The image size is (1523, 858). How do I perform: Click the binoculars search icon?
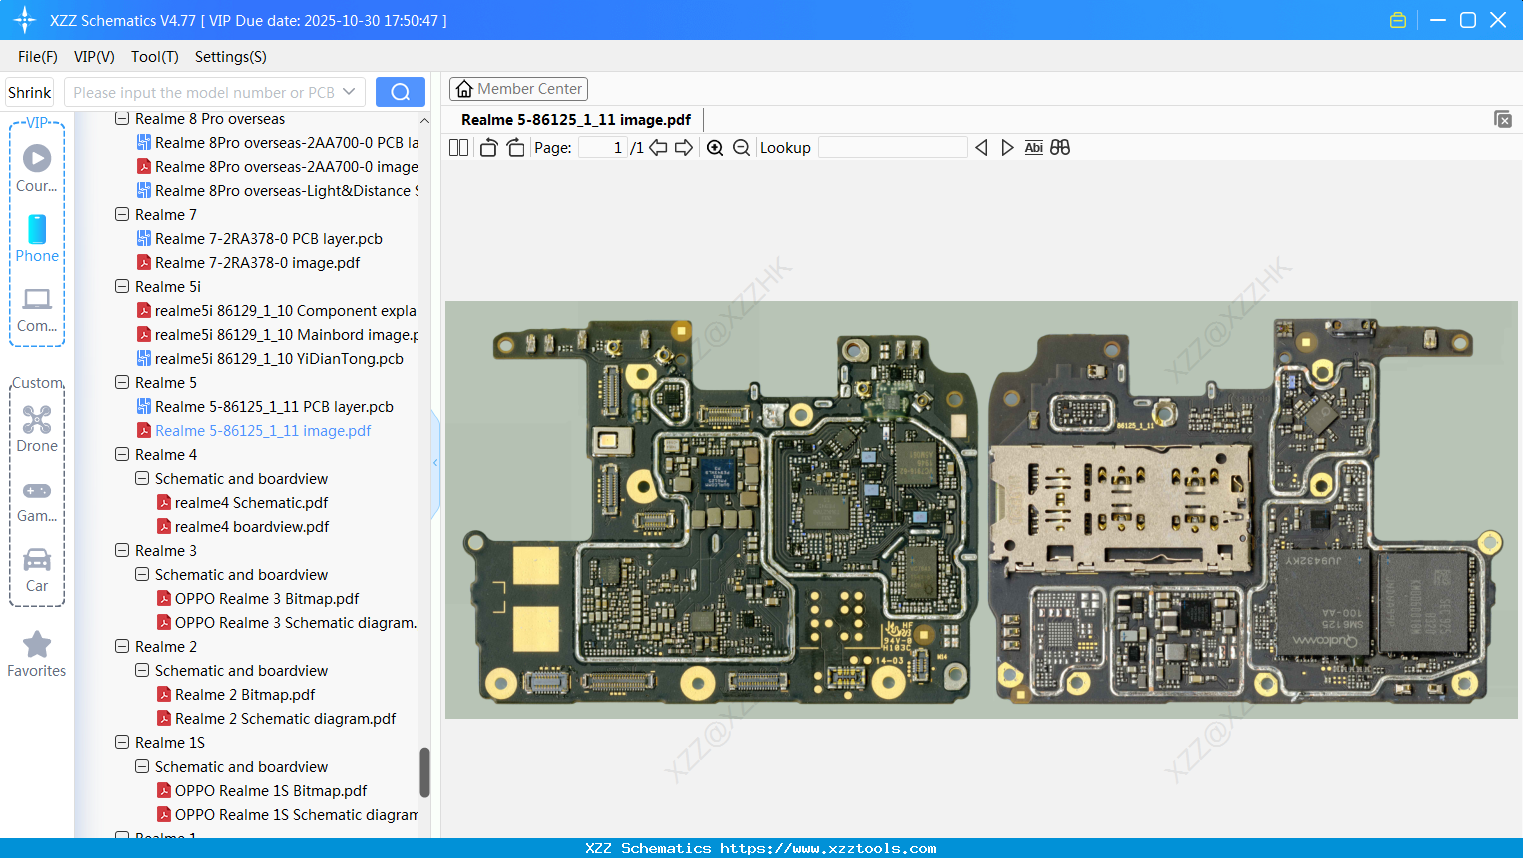click(x=1060, y=148)
